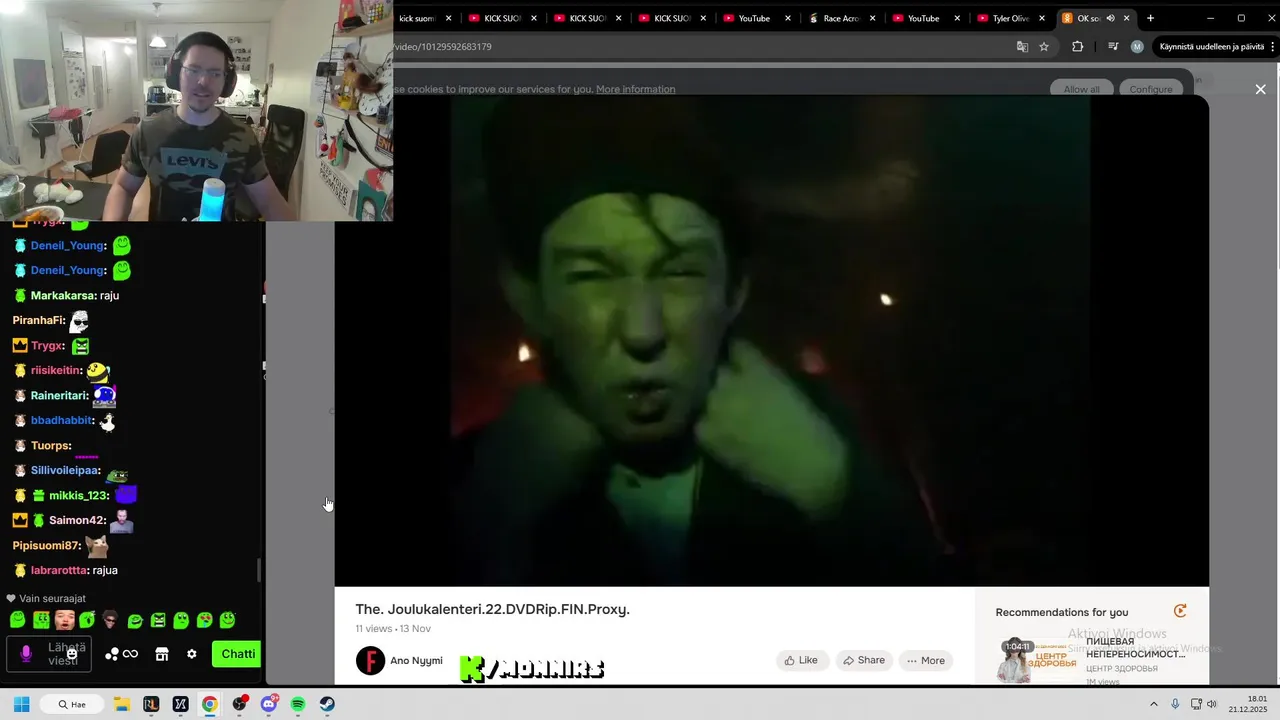Click the chat message input field
1280x720 pixels.
(49, 654)
